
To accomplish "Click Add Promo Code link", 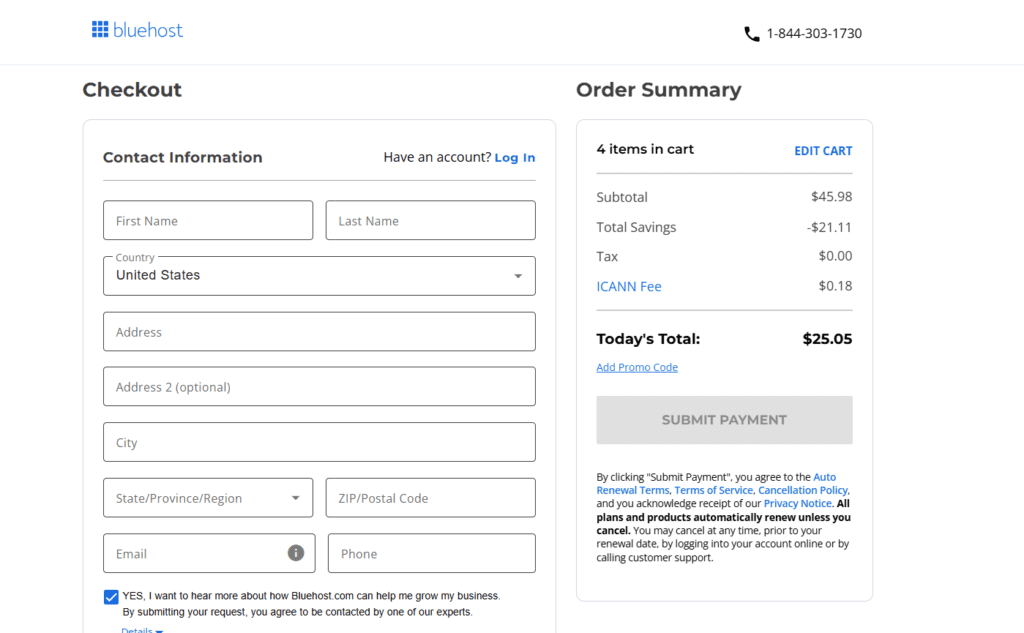I will pos(637,367).
